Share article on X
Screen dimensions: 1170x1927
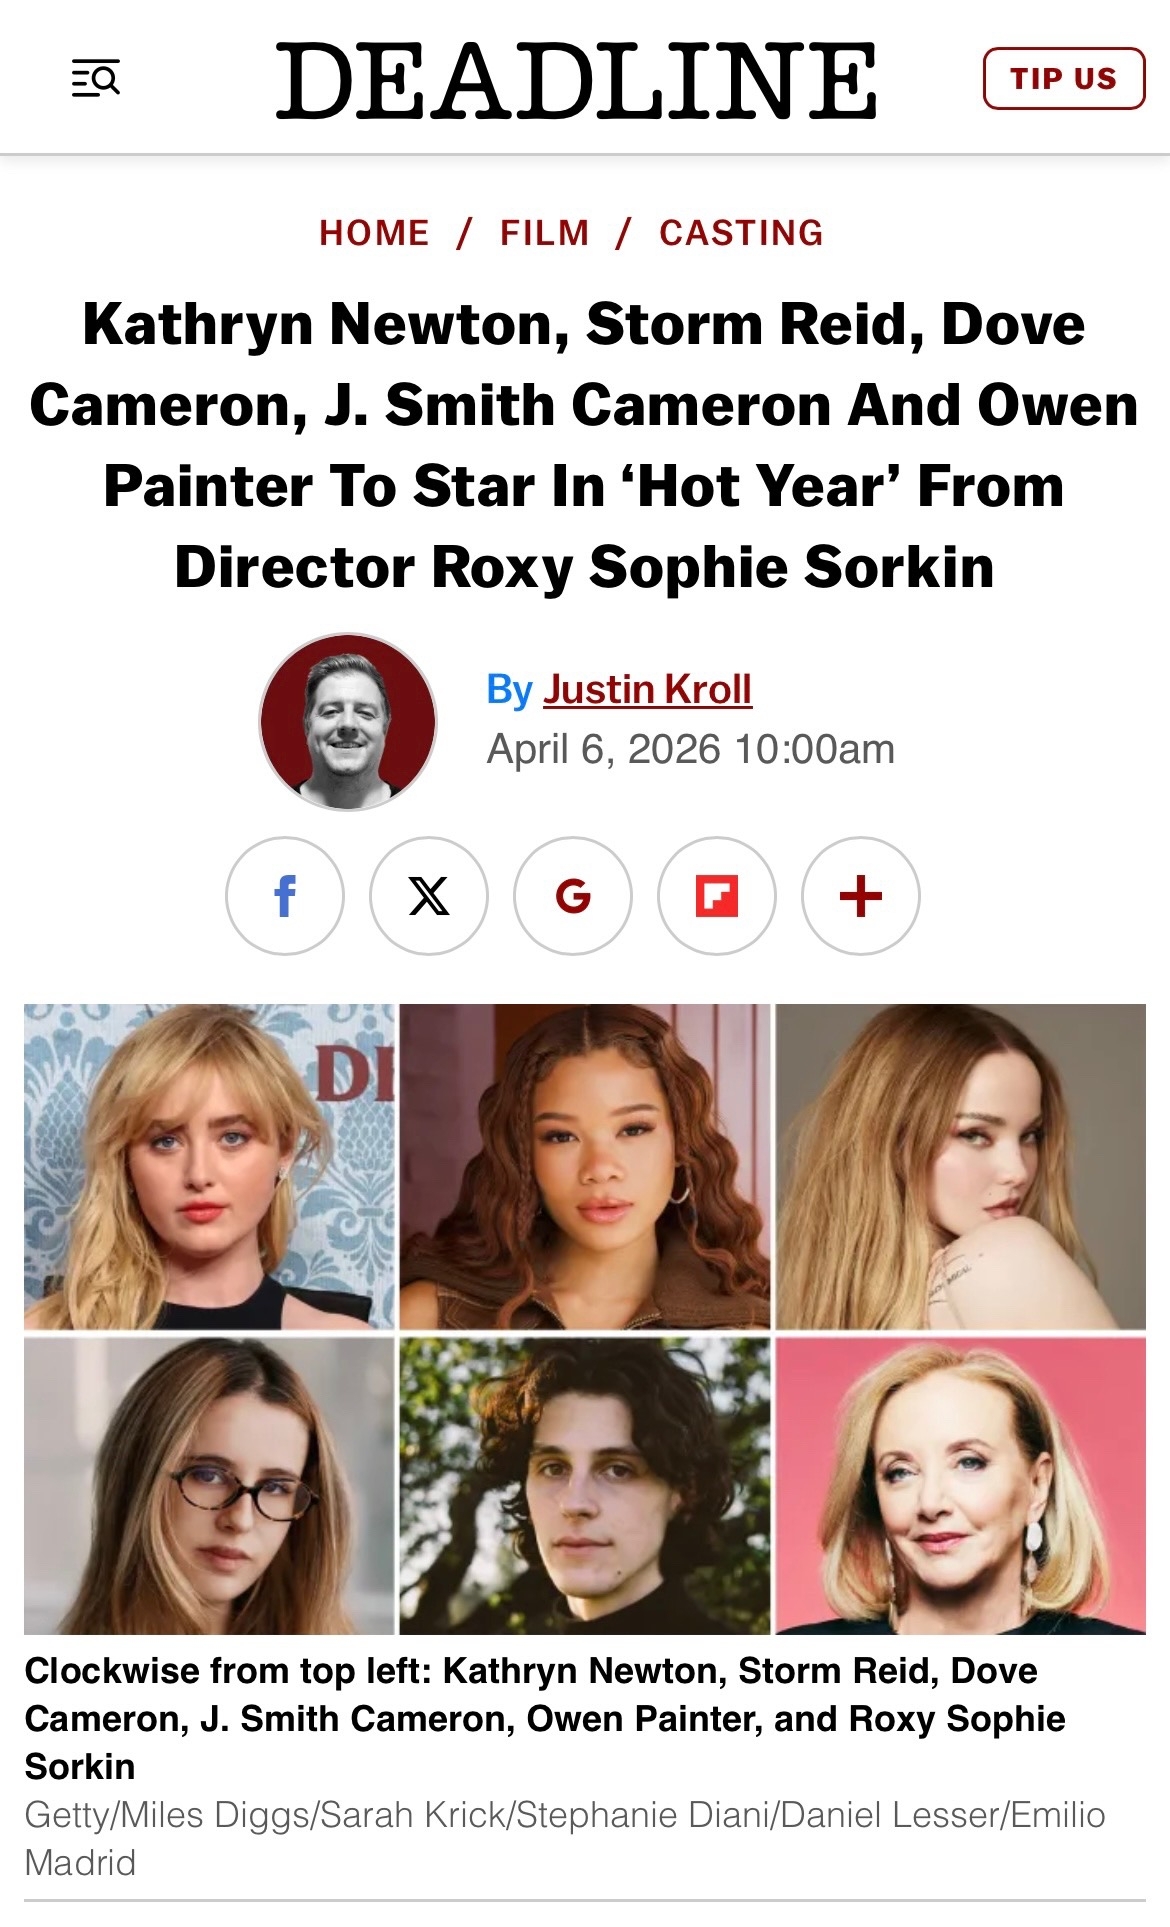[429, 896]
